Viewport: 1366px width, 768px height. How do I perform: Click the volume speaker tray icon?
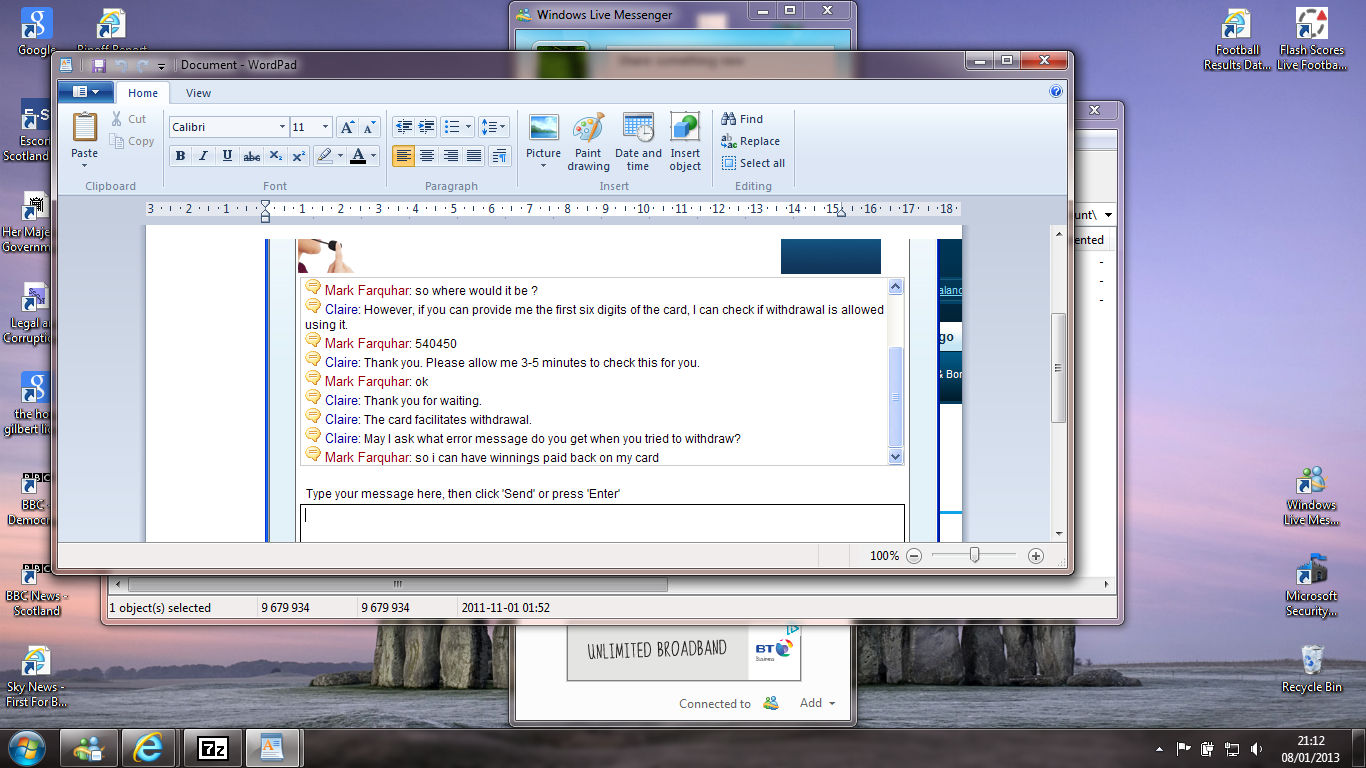coord(1257,748)
